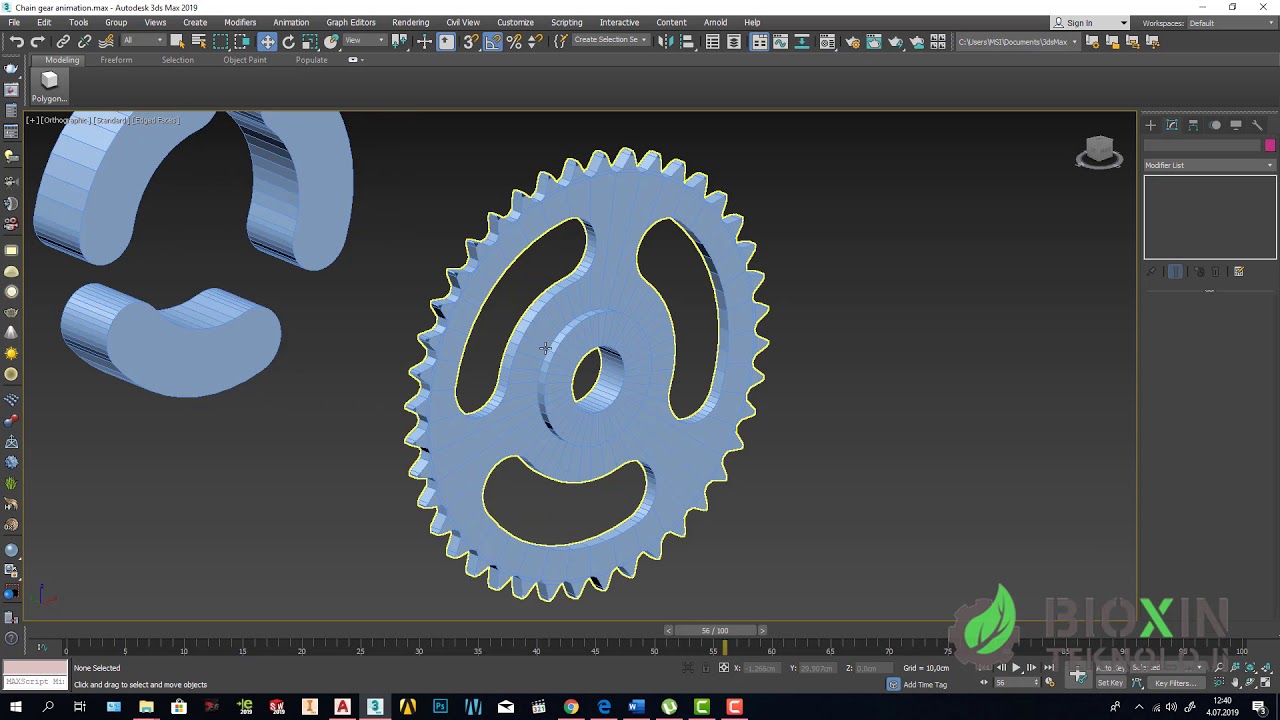
Task: Open the Material Editor icon
Action: point(827,41)
